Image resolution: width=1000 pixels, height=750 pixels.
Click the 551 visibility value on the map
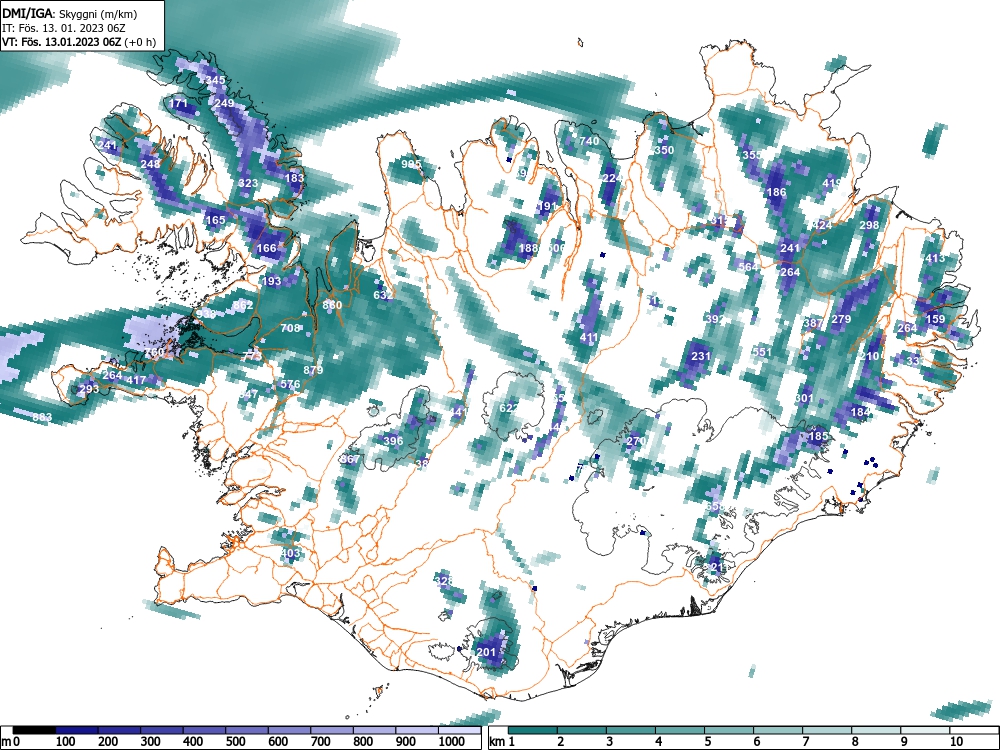click(x=762, y=351)
